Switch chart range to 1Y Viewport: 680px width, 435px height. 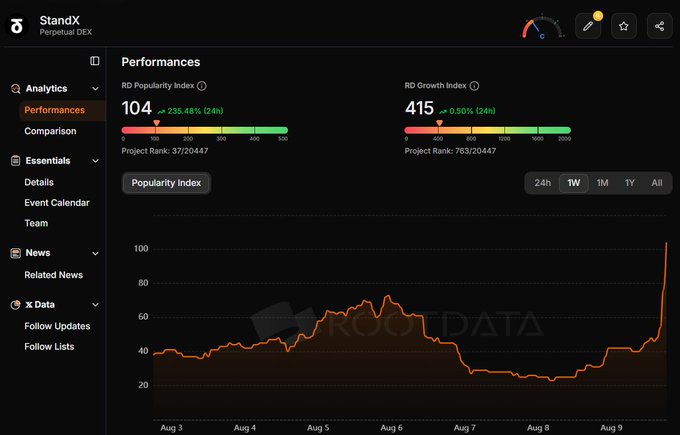[630, 183]
